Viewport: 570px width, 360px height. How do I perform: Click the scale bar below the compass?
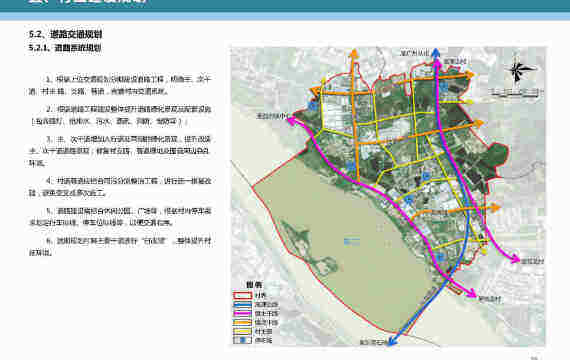coord(514,93)
